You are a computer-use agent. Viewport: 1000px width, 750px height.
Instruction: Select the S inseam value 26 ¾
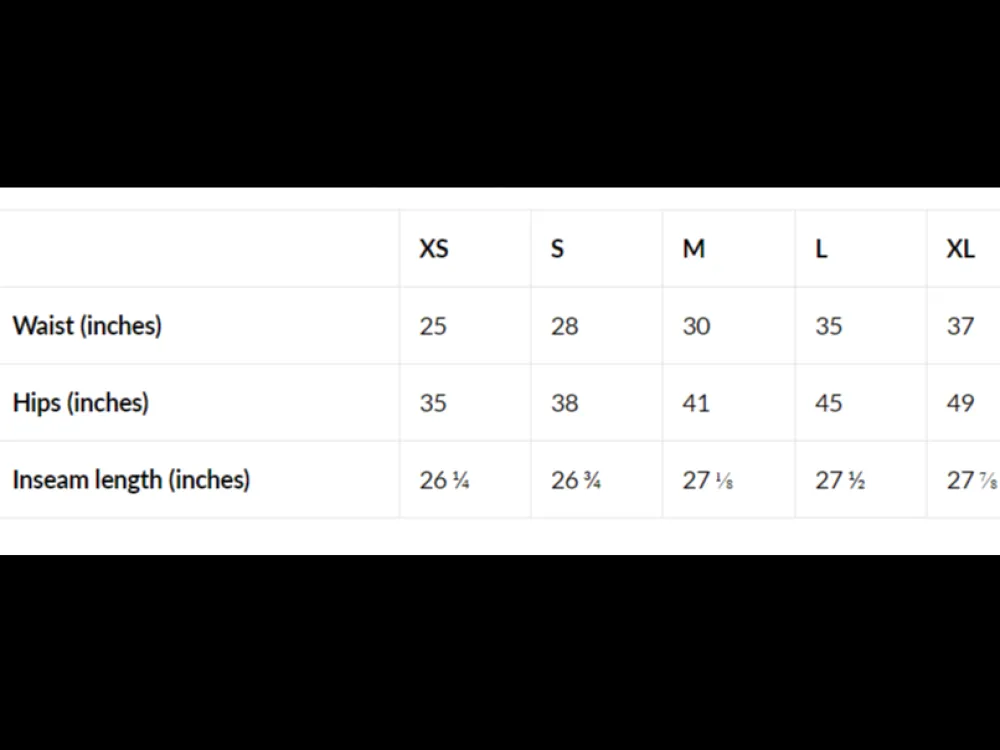[x=576, y=481]
